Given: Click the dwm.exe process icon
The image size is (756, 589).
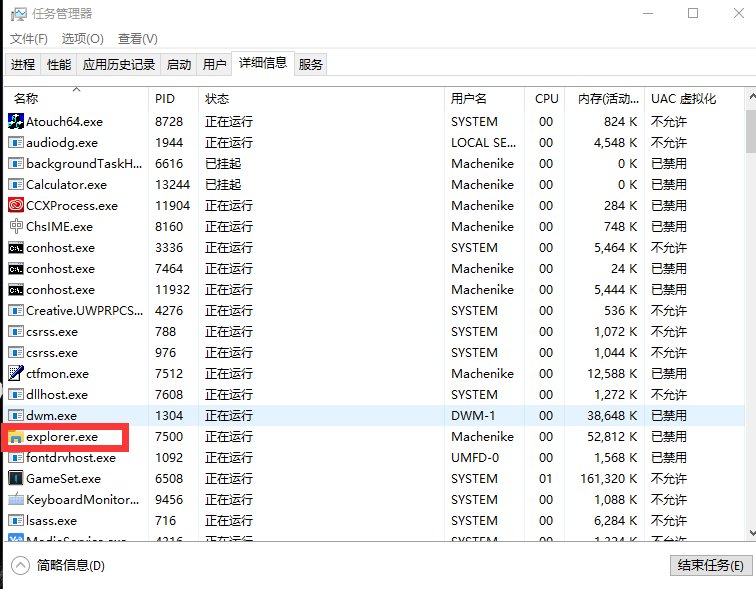Looking at the screenshot, I should 16,415.
